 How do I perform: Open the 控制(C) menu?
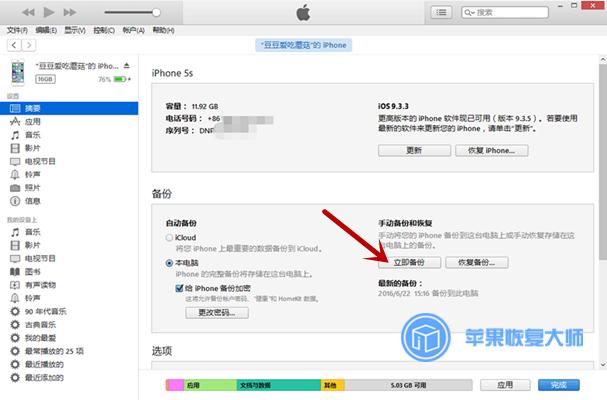click(x=104, y=30)
